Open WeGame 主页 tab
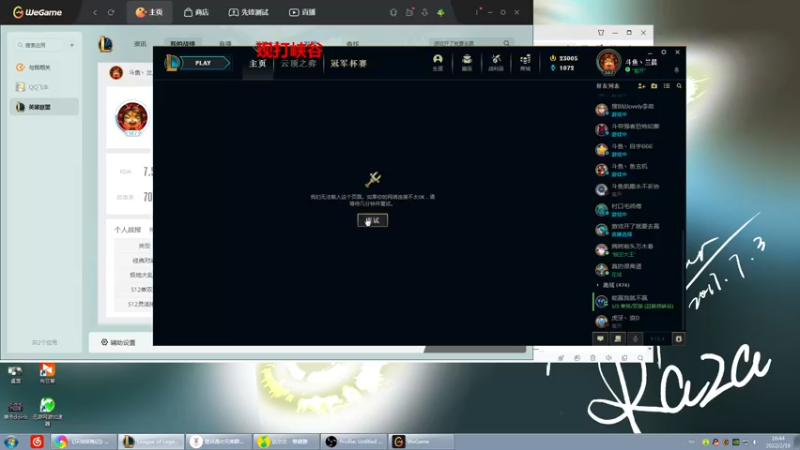The width and height of the screenshot is (800, 450). pyautogui.click(x=149, y=12)
